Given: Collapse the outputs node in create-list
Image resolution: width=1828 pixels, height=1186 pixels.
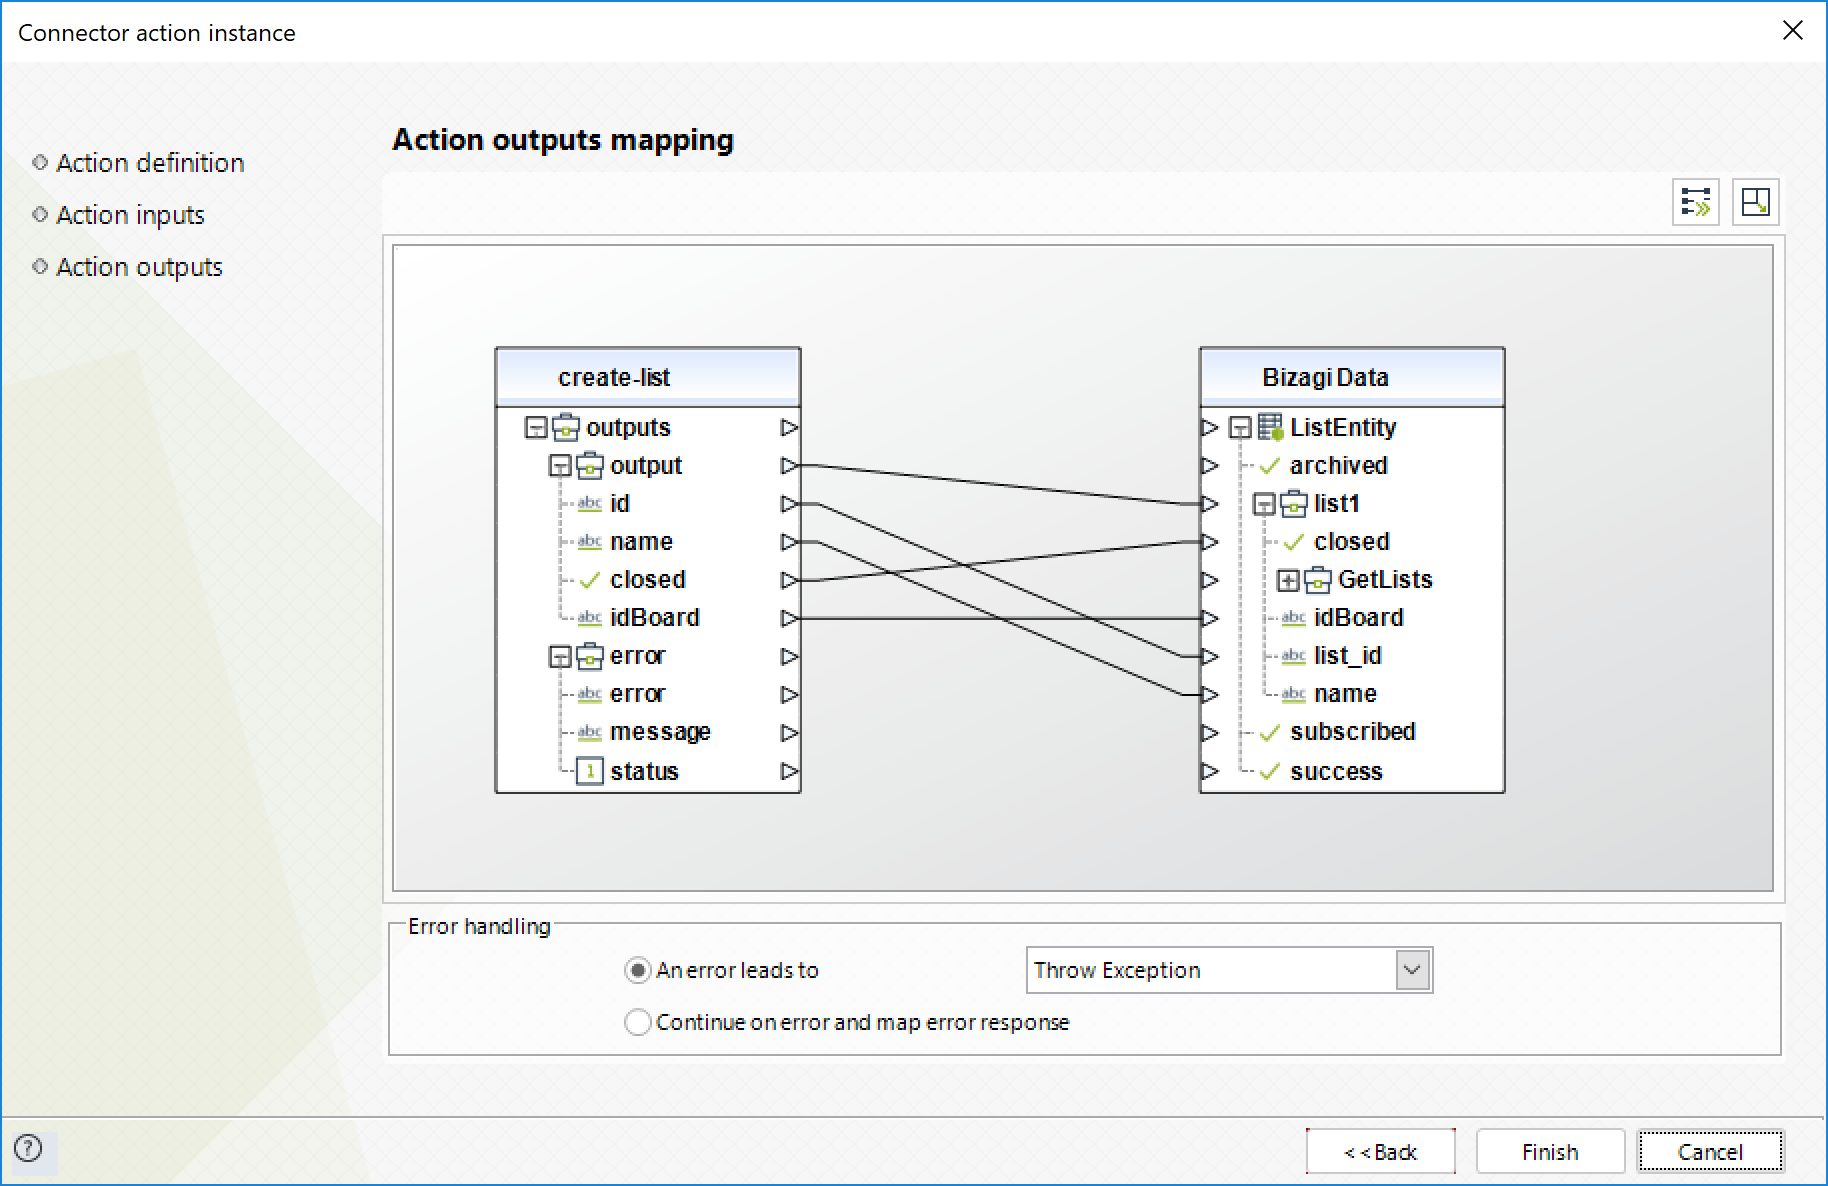Looking at the screenshot, I should point(536,428).
